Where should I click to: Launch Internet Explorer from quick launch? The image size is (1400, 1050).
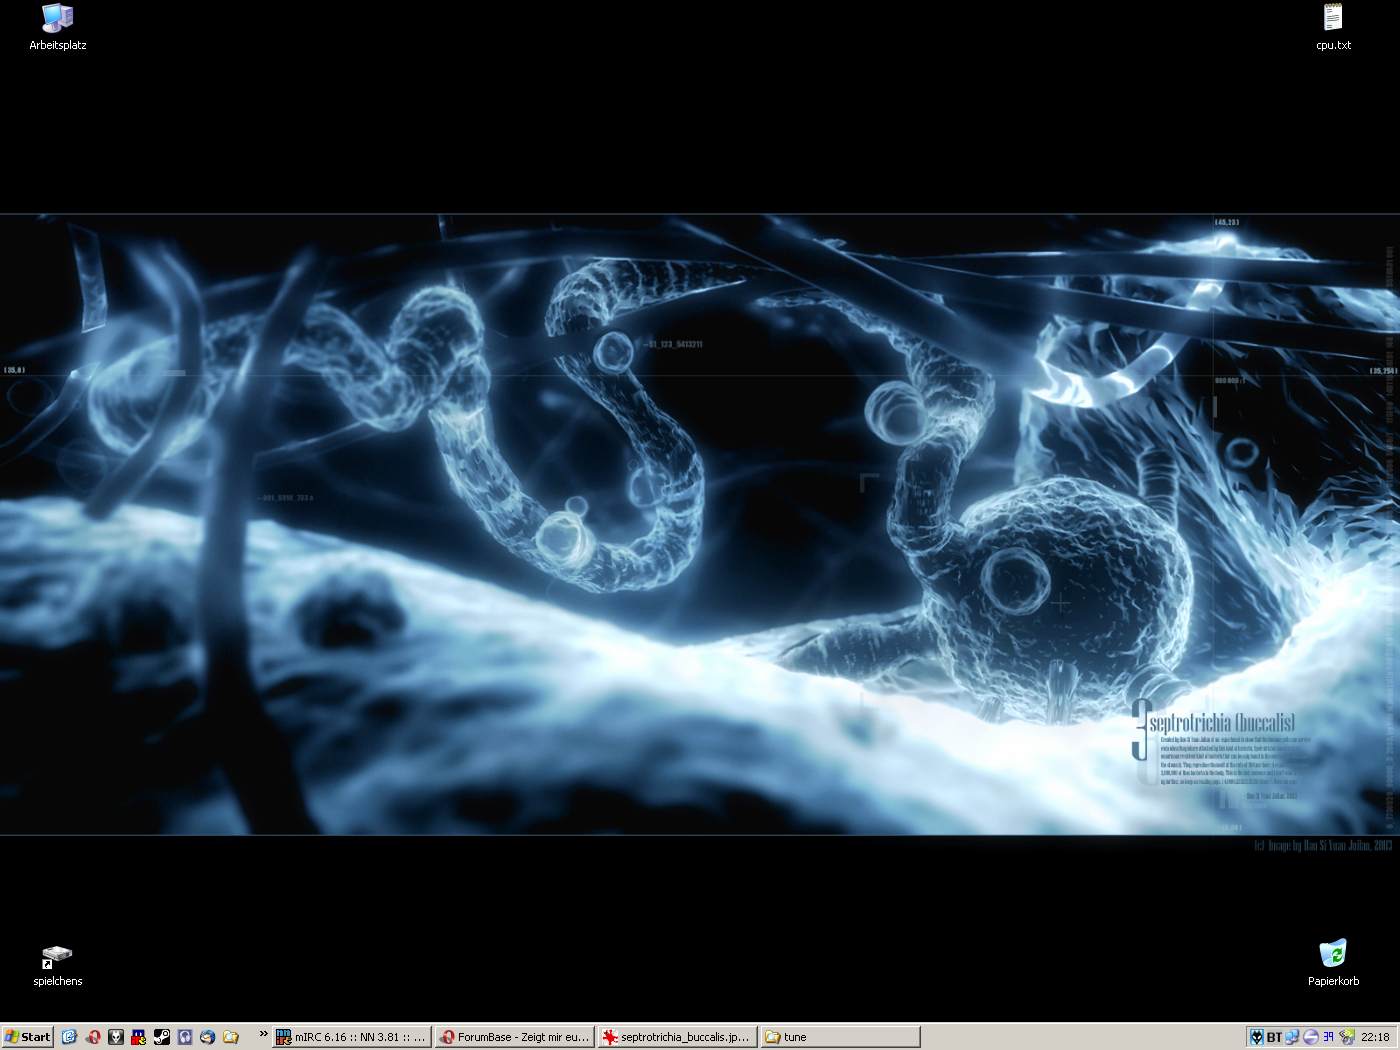tap(69, 1037)
